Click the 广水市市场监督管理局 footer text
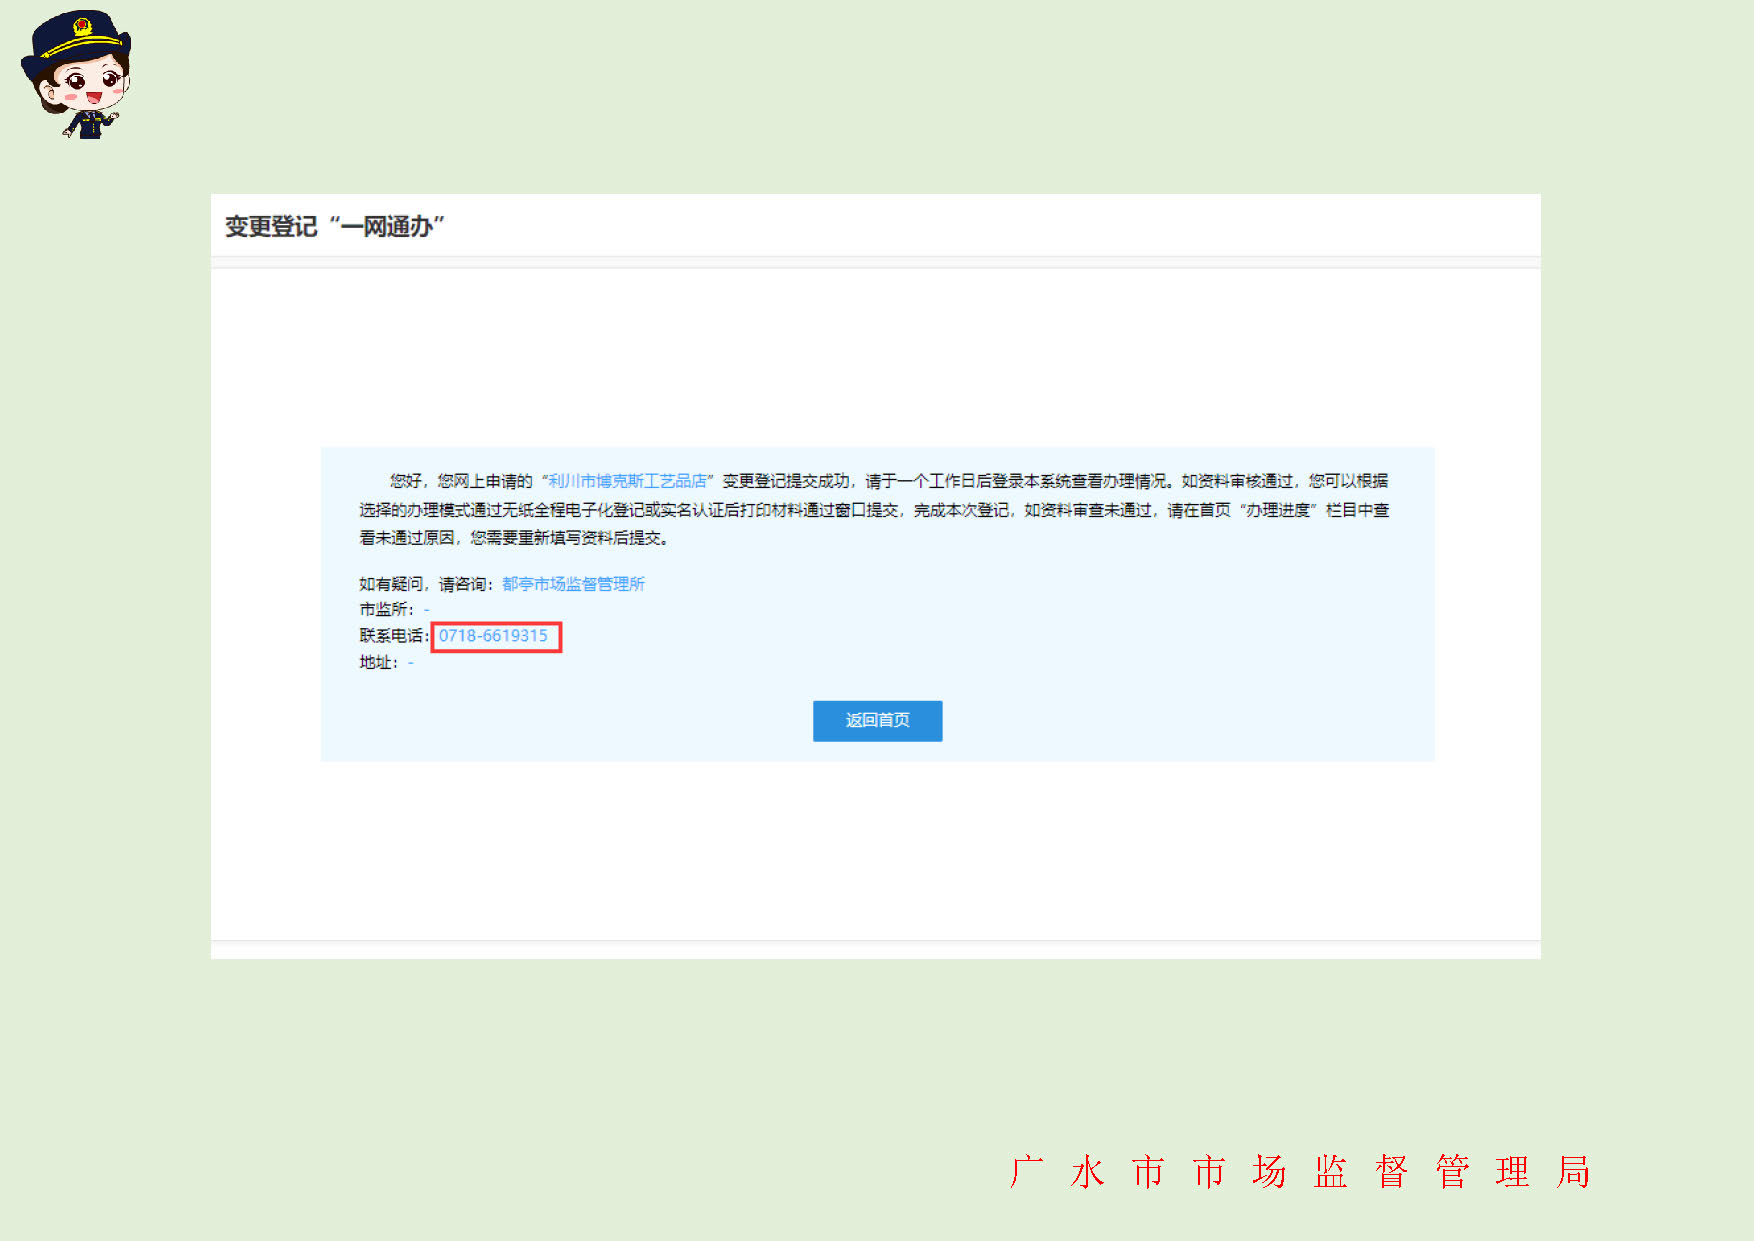The height and width of the screenshot is (1241, 1754). point(1300,1171)
